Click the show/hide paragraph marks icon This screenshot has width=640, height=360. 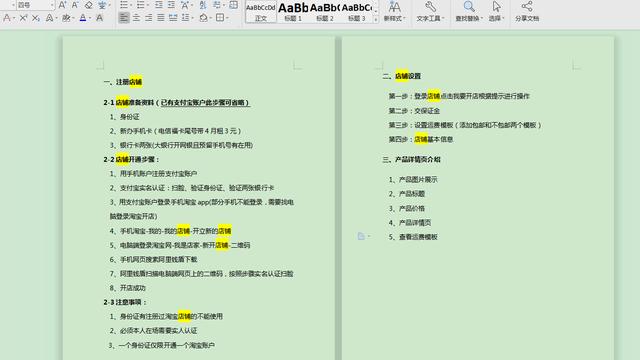pos(217,5)
